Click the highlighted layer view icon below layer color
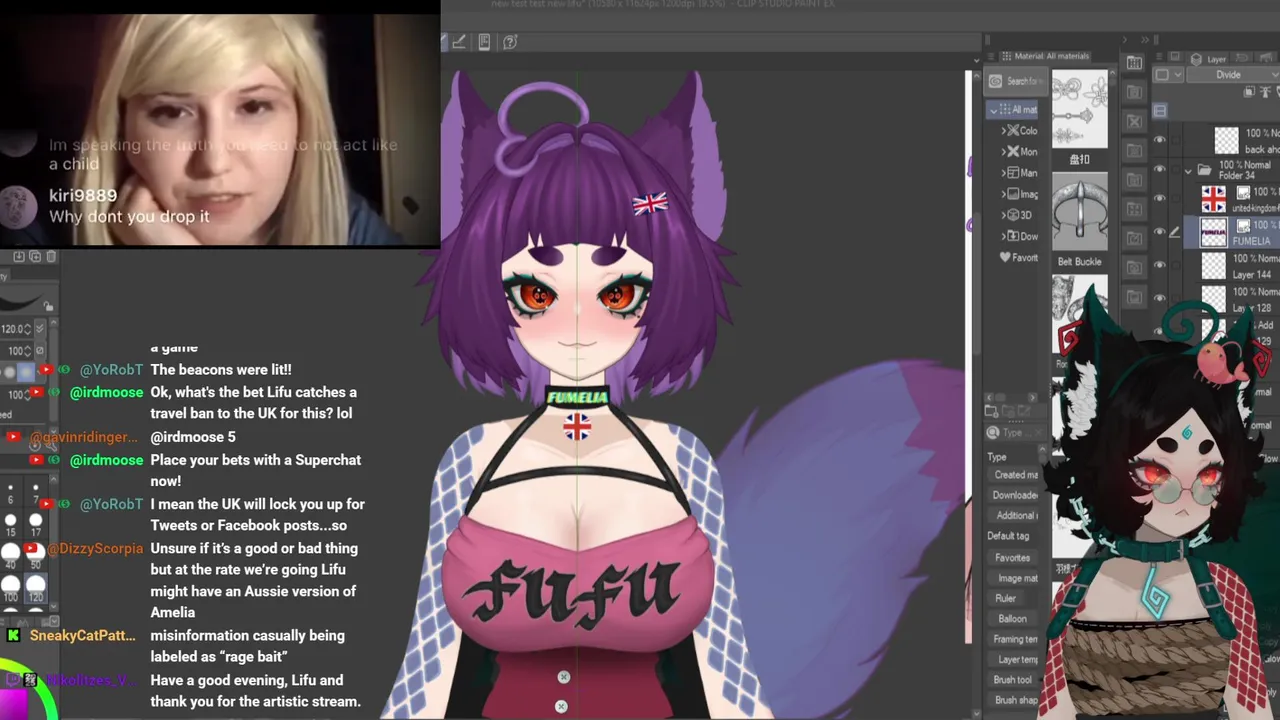Viewport: 1280px width, 720px height. [x=1160, y=111]
